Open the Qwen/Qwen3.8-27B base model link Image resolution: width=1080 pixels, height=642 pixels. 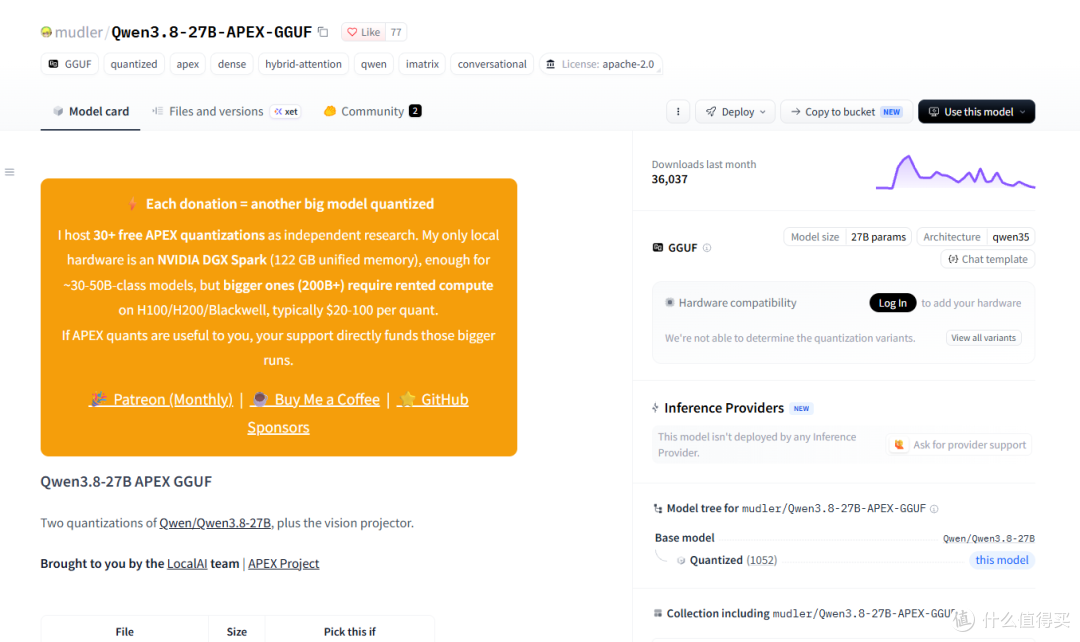coord(988,539)
